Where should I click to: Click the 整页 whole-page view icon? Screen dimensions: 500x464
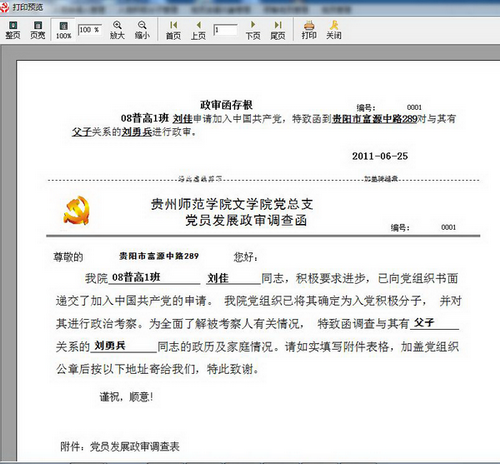point(13,30)
